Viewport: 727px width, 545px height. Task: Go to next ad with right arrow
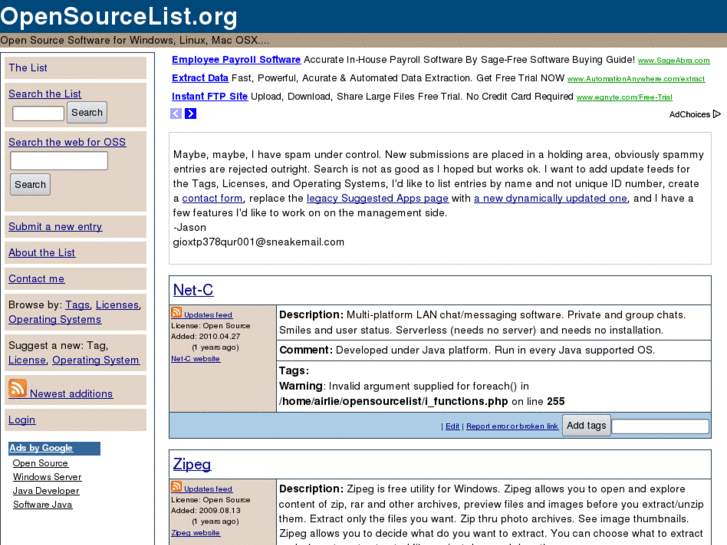pyautogui.click(x=191, y=114)
